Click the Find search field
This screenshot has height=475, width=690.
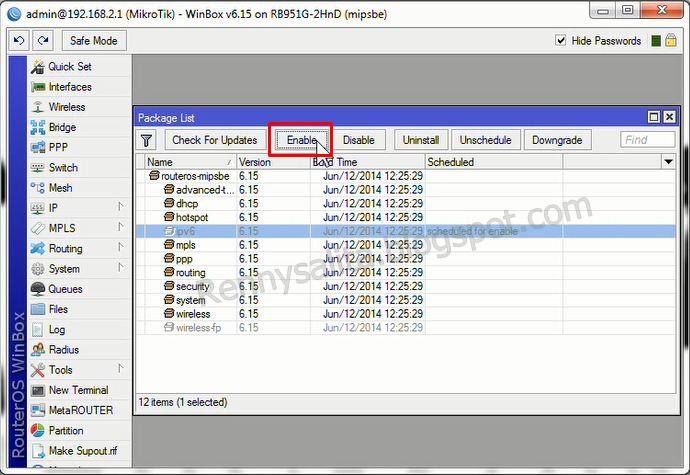click(x=647, y=140)
